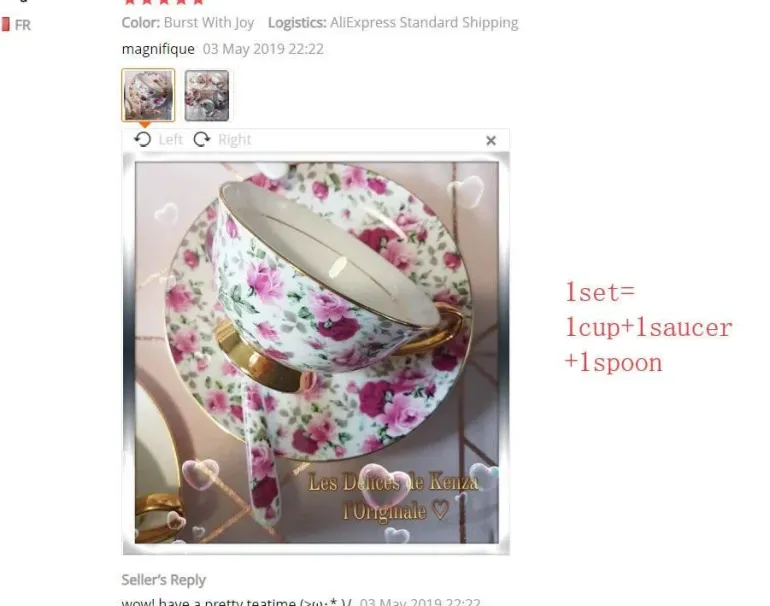Click the FR country label
Screen dimensions: 770x606
pos(23,25)
